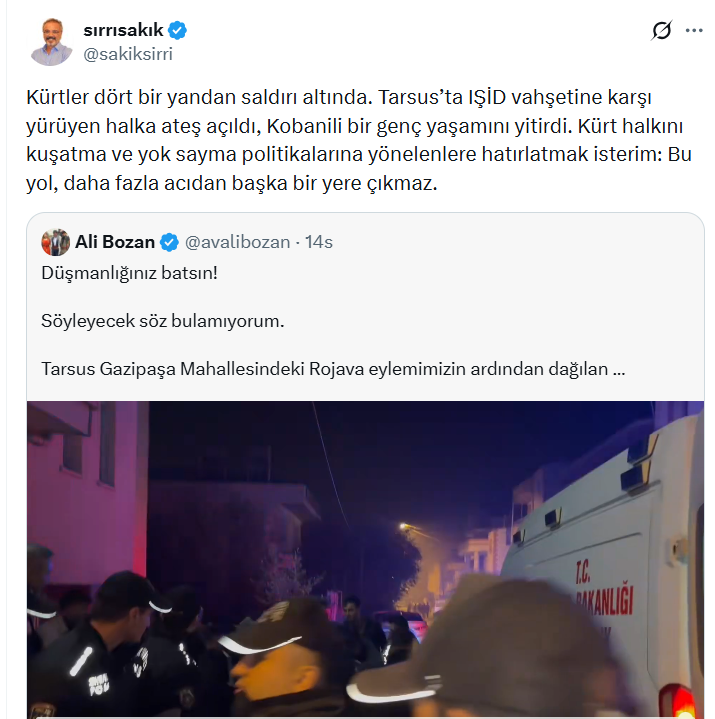Image resolution: width=715 pixels, height=719 pixels.
Task: Expand the truncated quoted tweet text ending in dağılan
Action: 333,369
